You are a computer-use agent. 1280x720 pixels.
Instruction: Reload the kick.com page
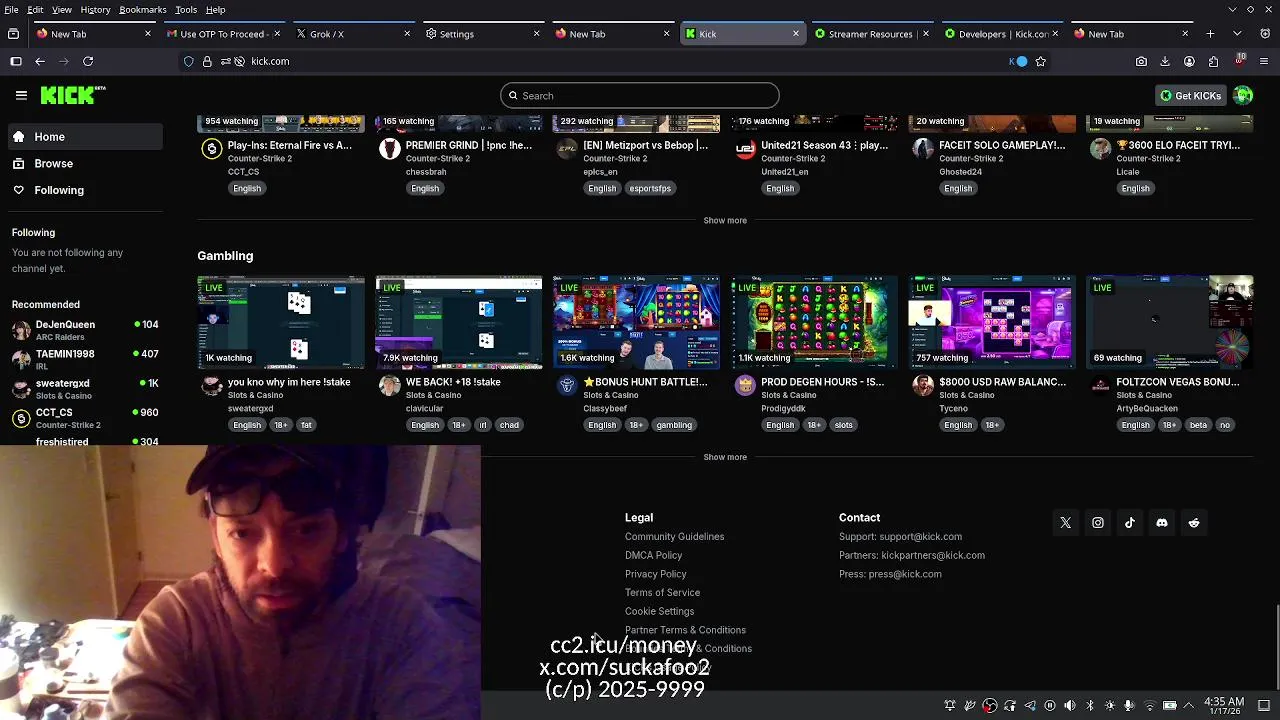click(x=88, y=61)
